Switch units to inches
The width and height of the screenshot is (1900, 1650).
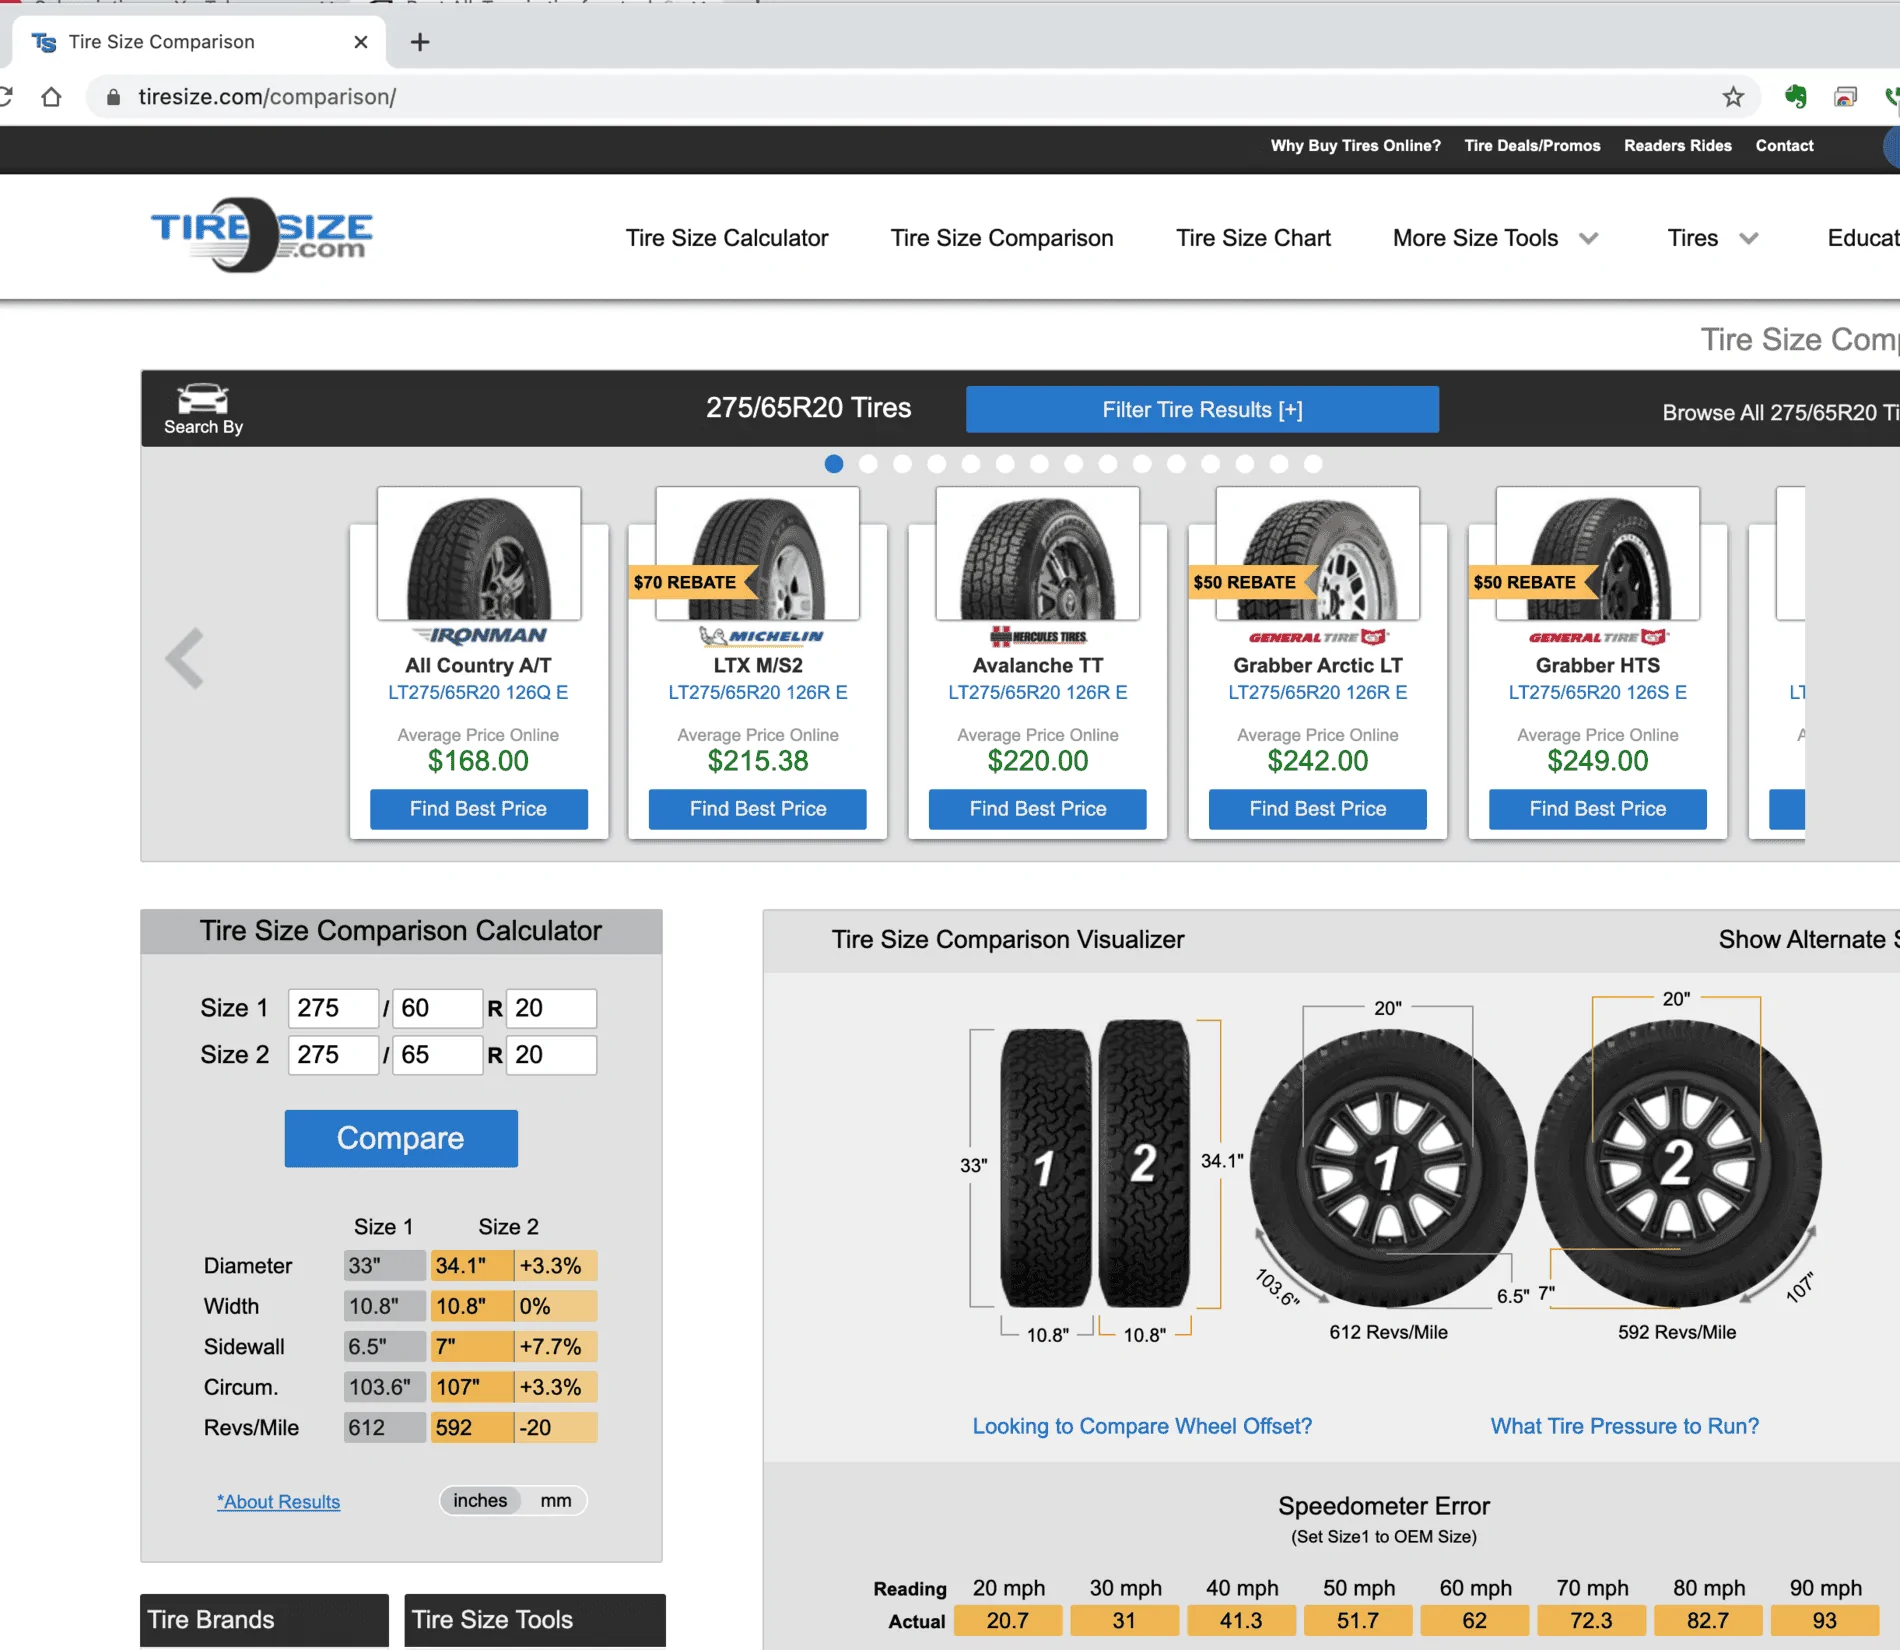pyautogui.click(x=480, y=1500)
